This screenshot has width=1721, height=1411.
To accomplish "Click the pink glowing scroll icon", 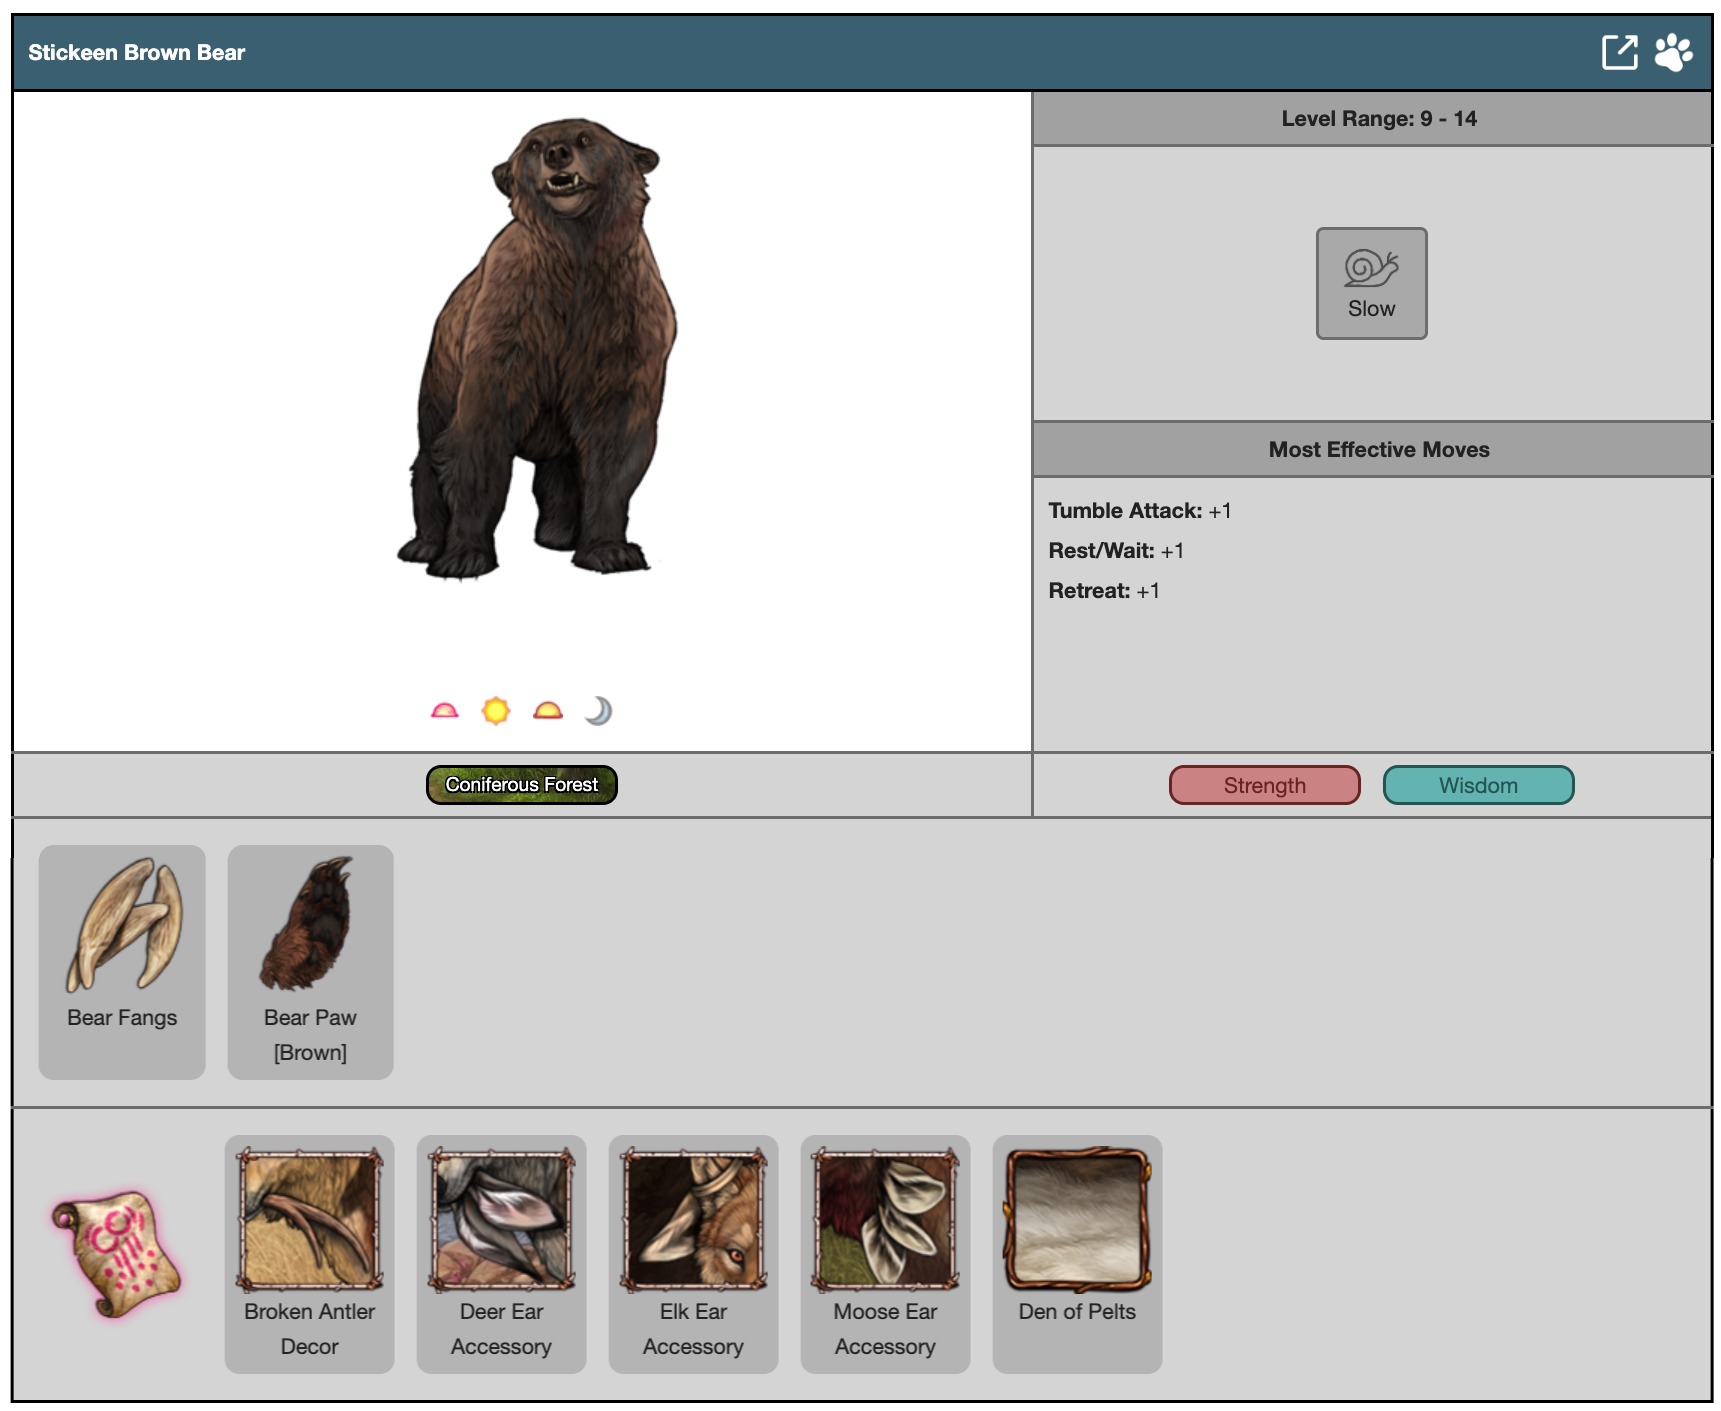I will tap(117, 1253).
